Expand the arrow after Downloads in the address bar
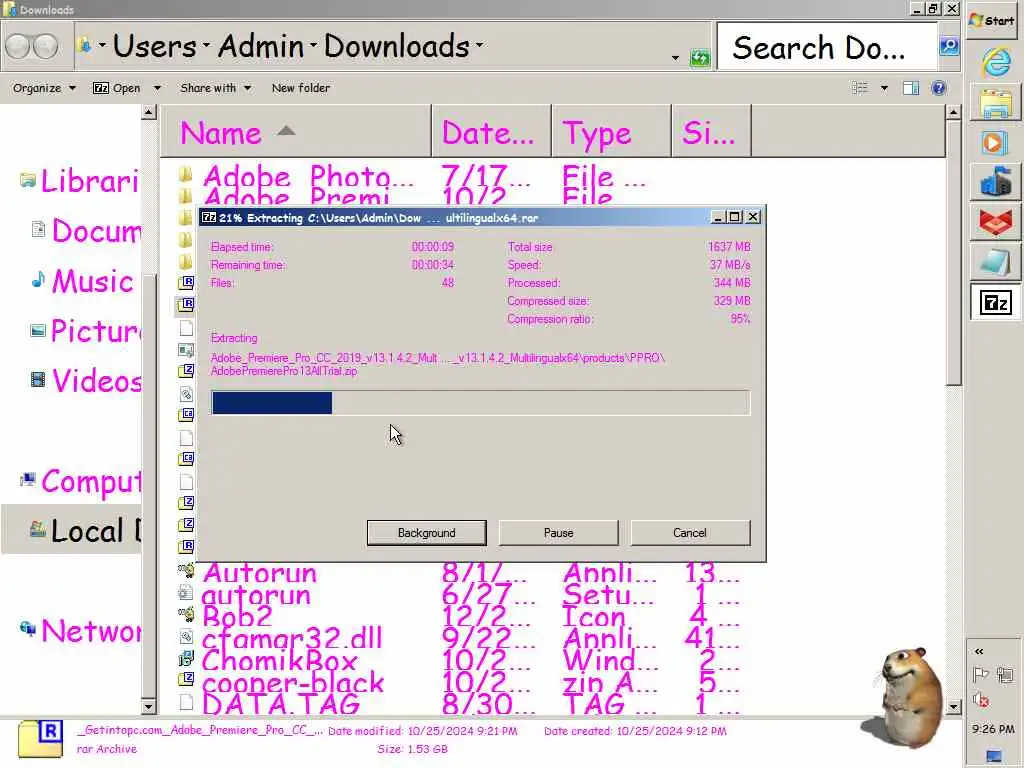The image size is (1024, 768). click(x=479, y=45)
